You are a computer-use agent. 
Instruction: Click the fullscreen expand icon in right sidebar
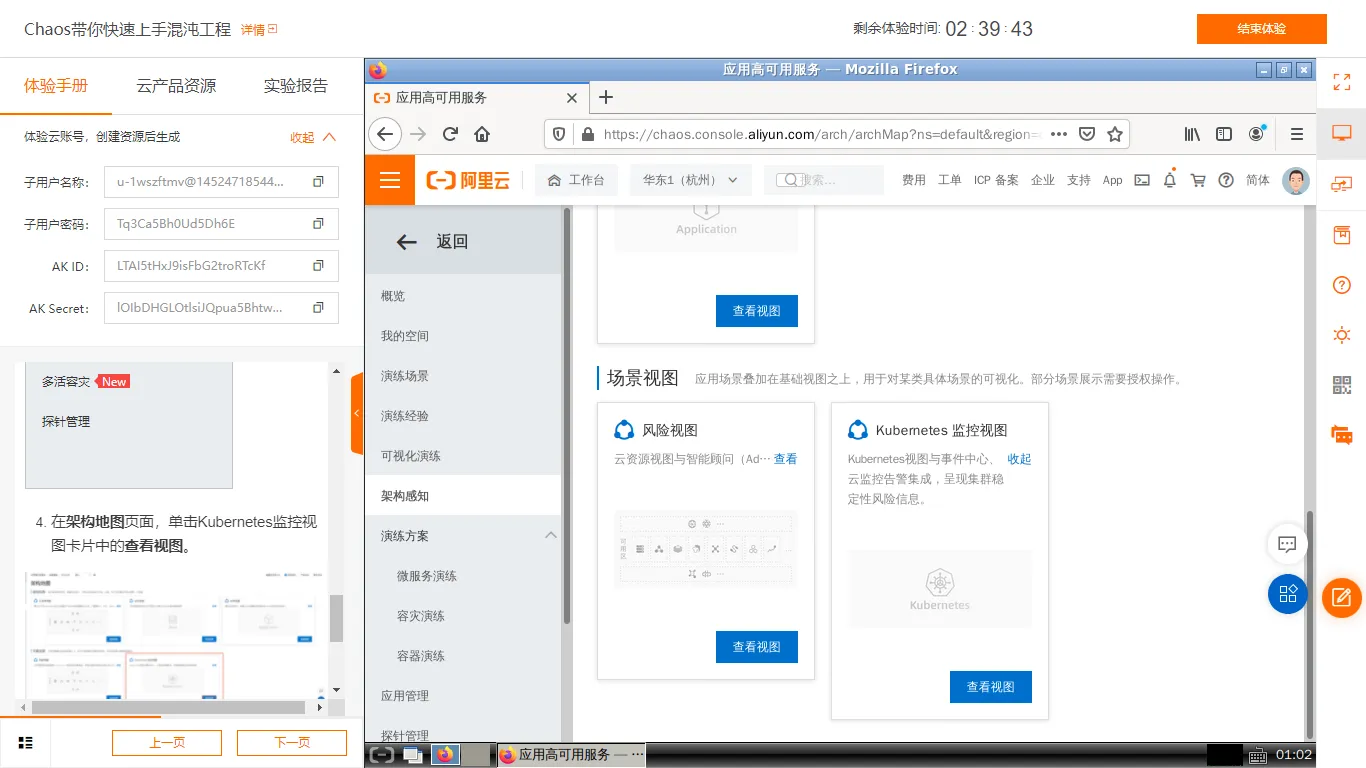click(1342, 82)
